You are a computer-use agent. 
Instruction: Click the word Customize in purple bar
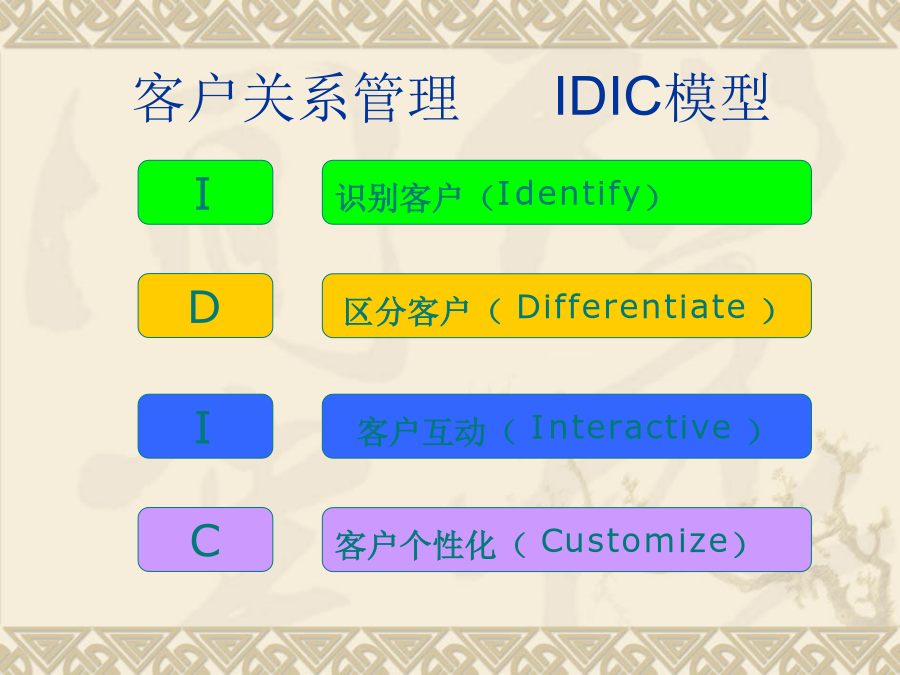(x=635, y=541)
